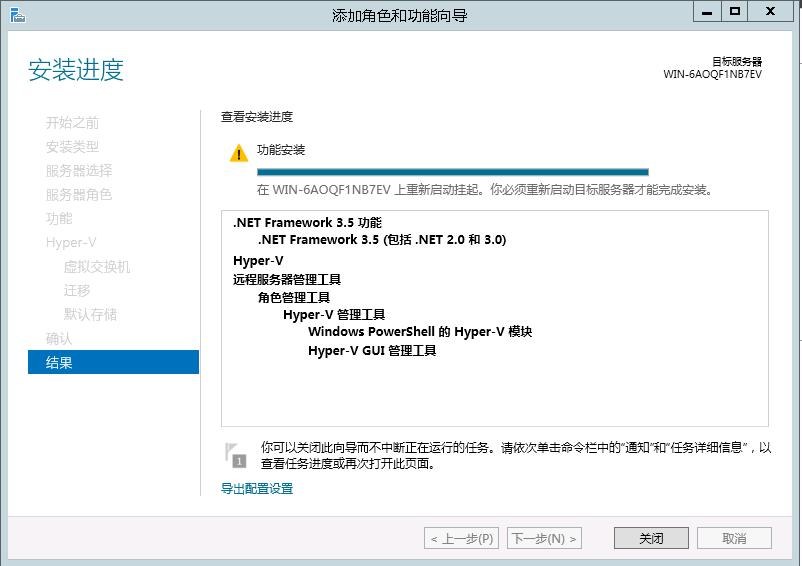Click the 上一步(P) button
Image resolution: width=802 pixels, height=566 pixels.
[462, 538]
